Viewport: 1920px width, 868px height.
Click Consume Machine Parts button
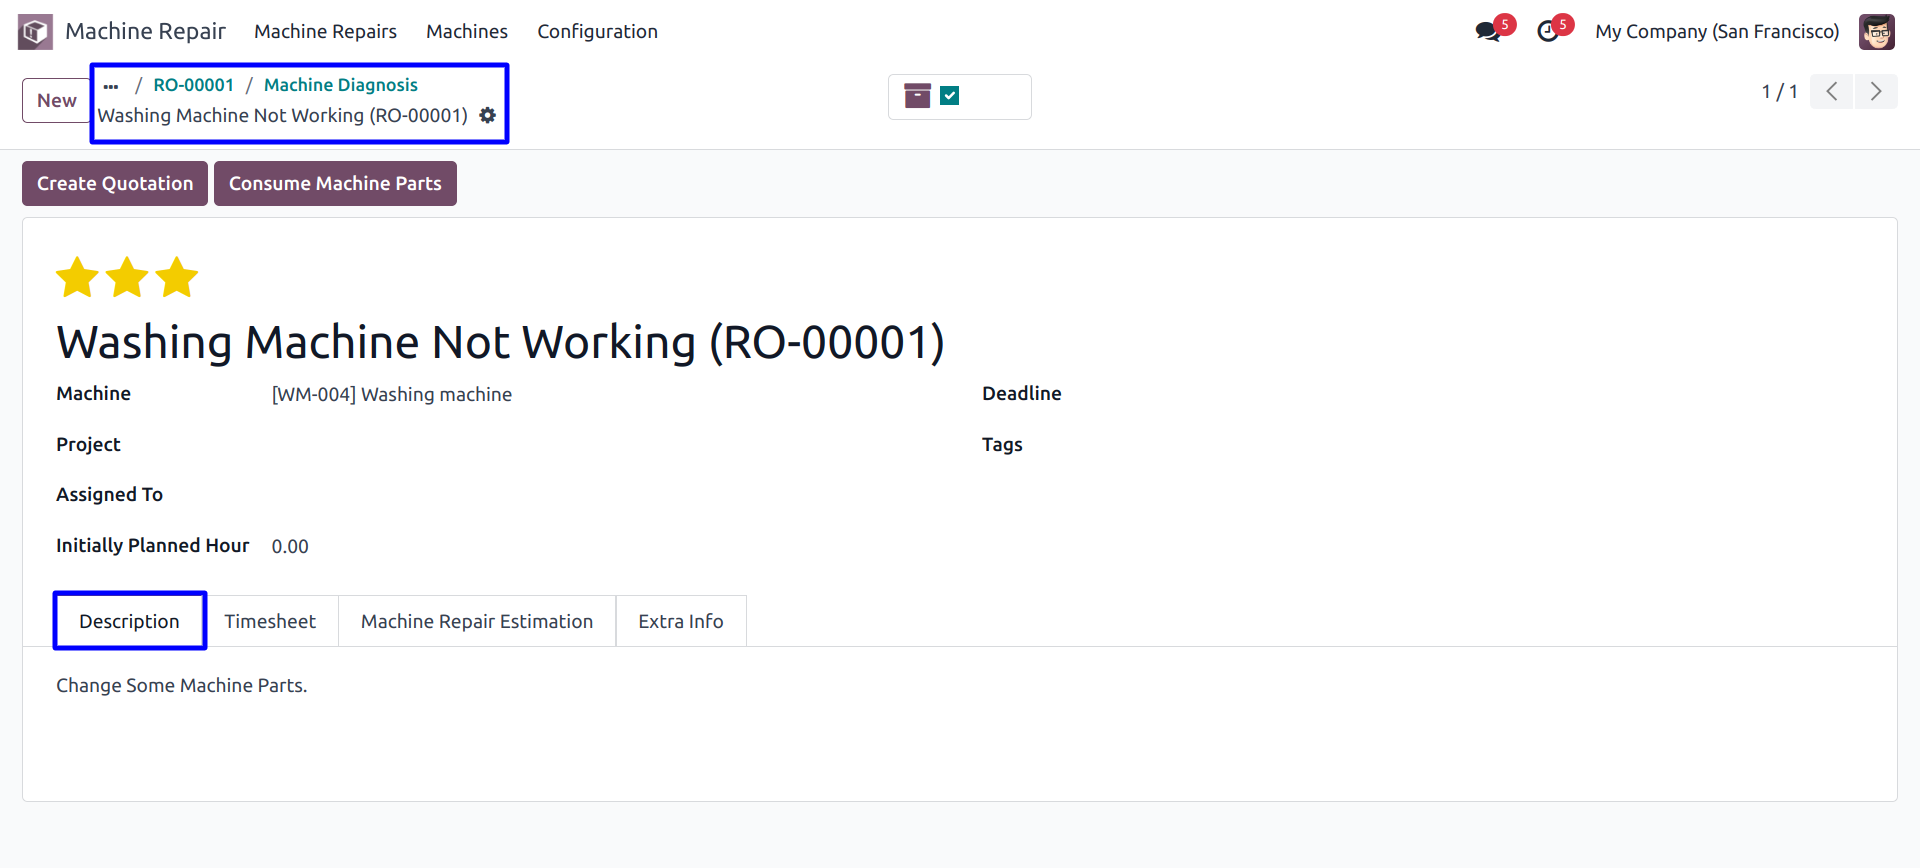click(335, 183)
